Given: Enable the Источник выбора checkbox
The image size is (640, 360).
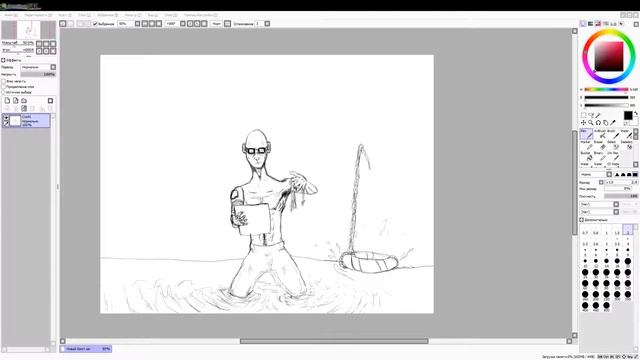Looking at the screenshot, I should 4,92.
